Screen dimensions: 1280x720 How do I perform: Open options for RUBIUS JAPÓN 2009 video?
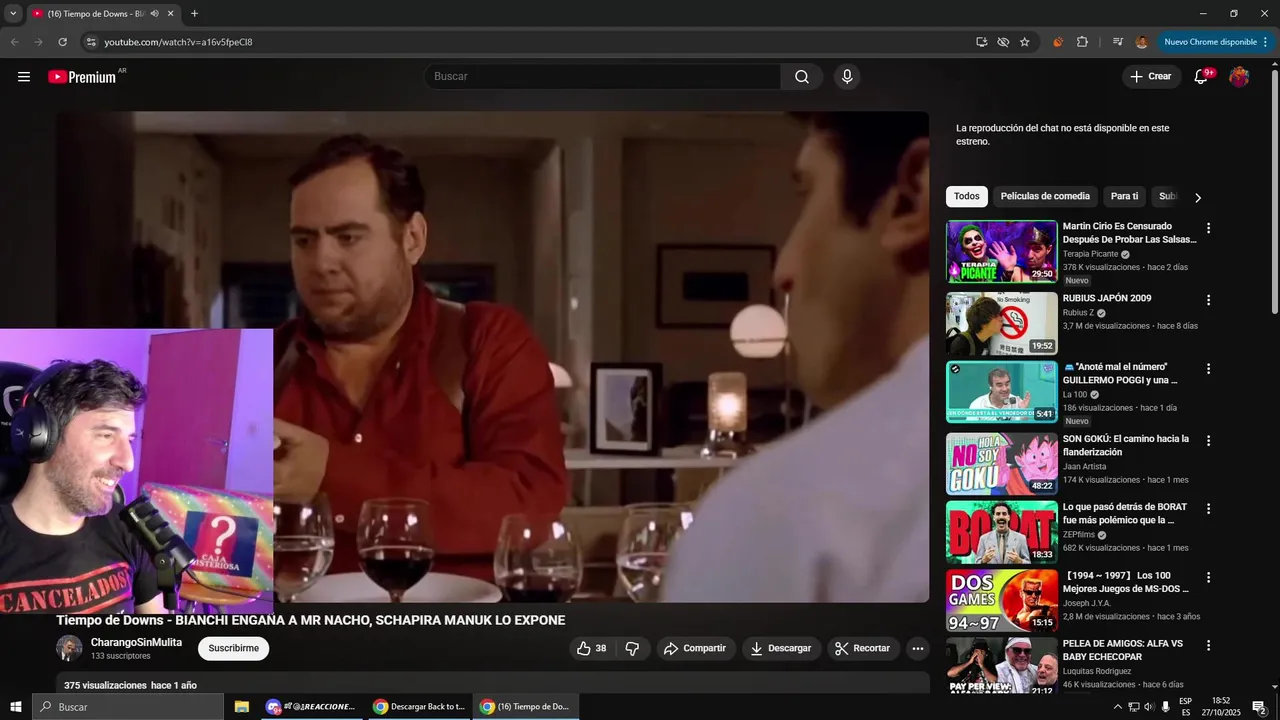[1208, 300]
